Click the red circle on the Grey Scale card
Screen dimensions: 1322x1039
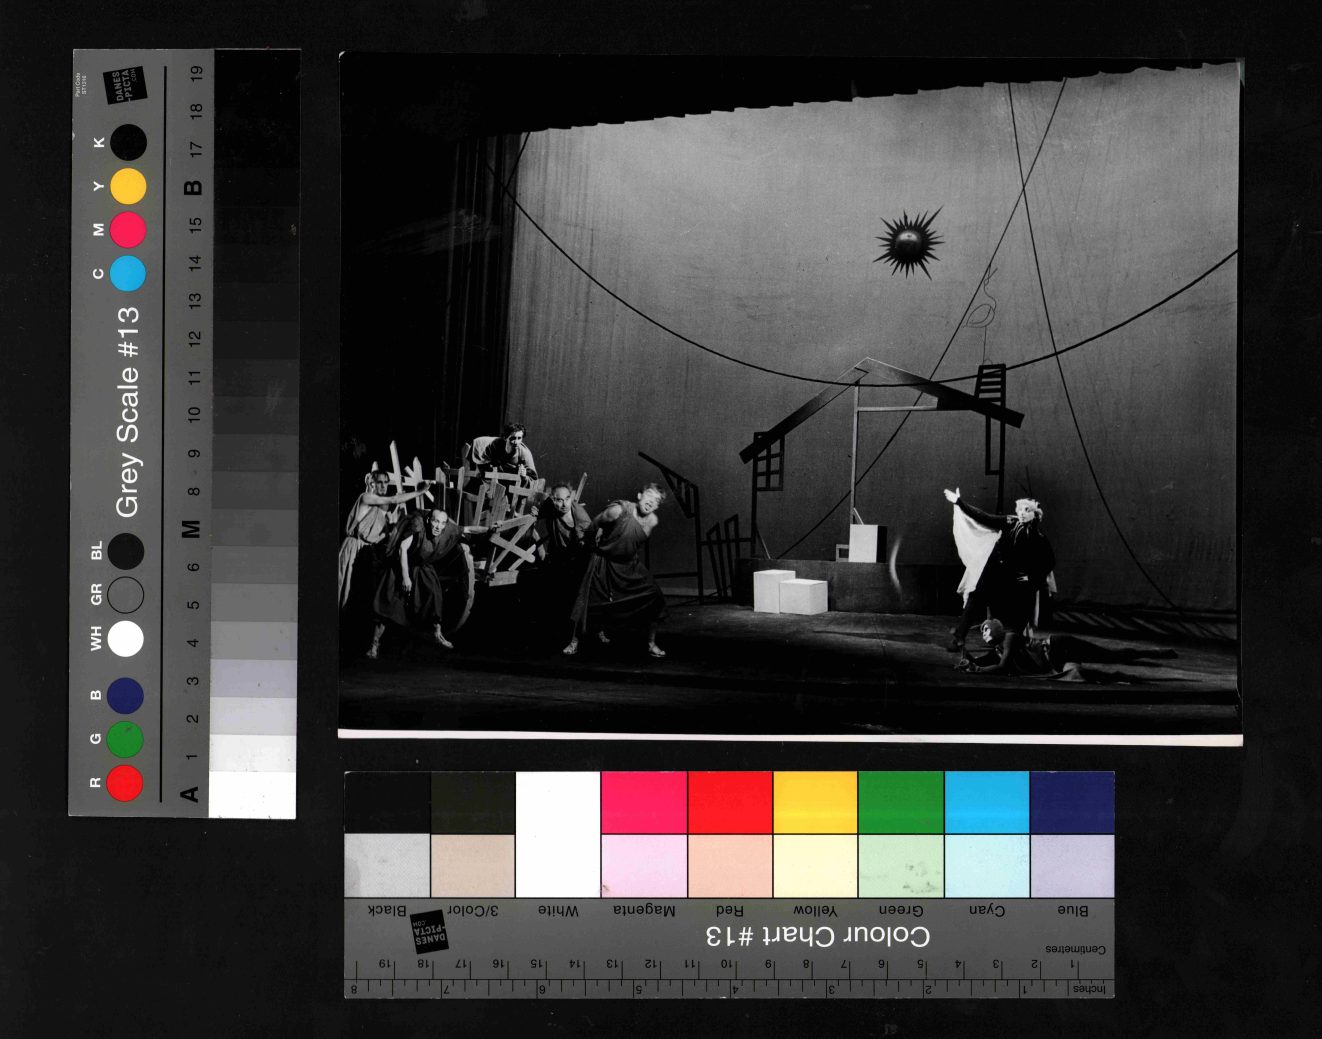click(125, 783)
